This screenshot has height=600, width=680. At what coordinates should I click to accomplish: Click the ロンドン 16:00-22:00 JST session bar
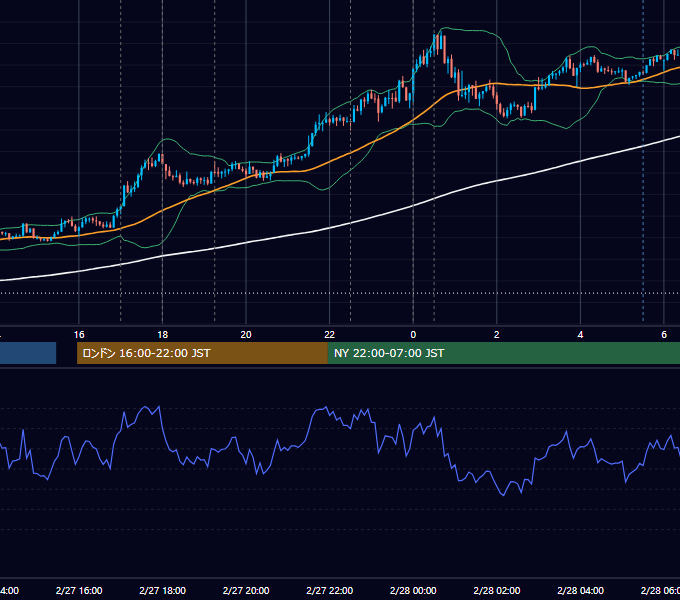(x=202, y=353)
